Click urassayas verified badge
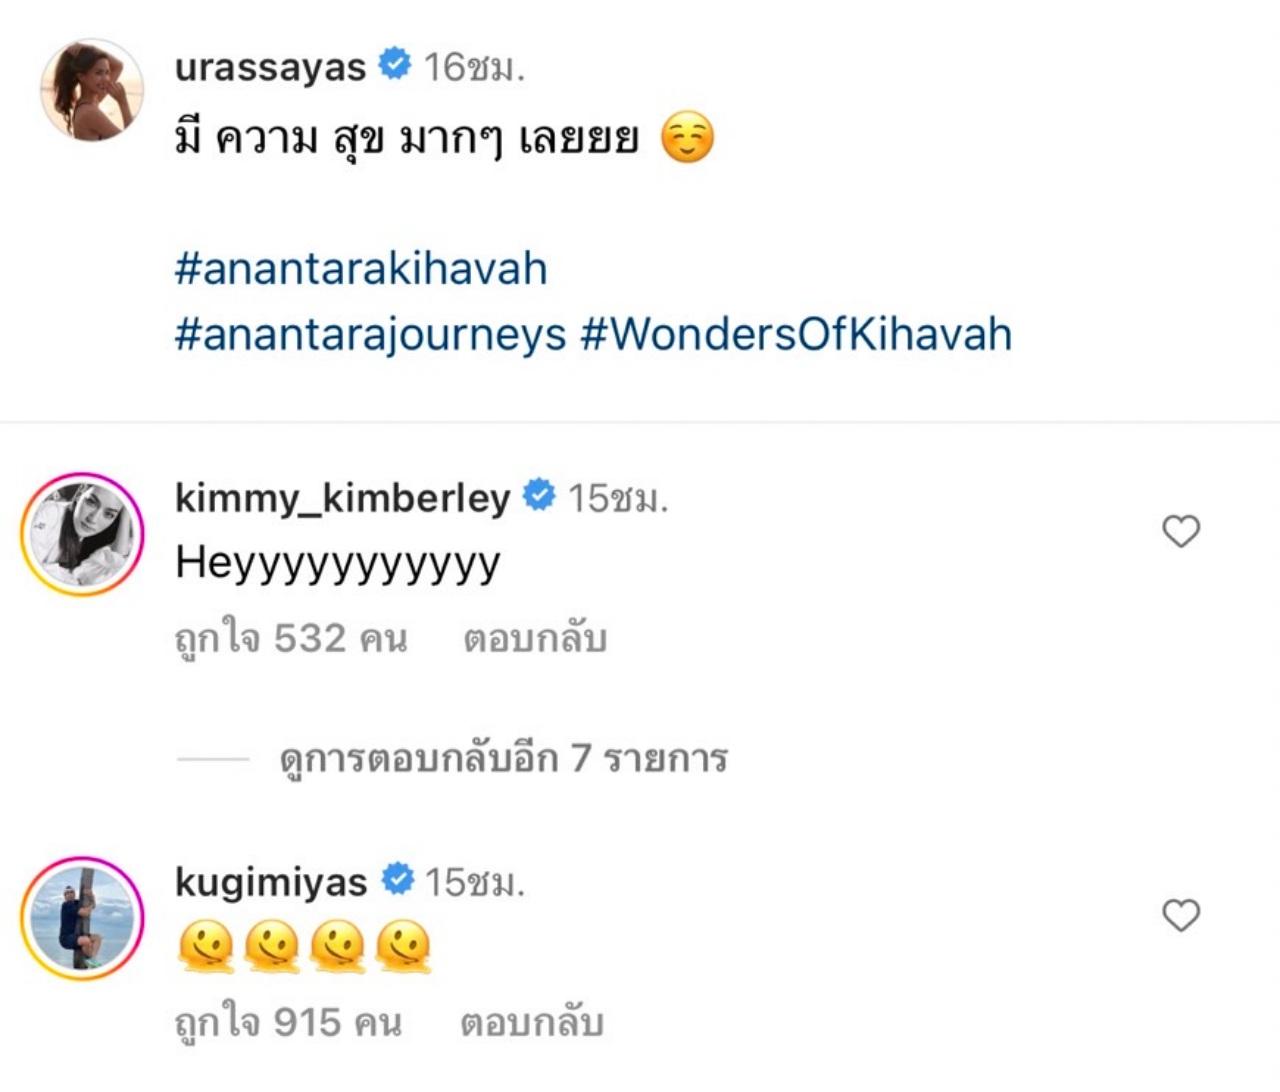The width and height of the screenshot is (1280, 1092). coord(395,65)
